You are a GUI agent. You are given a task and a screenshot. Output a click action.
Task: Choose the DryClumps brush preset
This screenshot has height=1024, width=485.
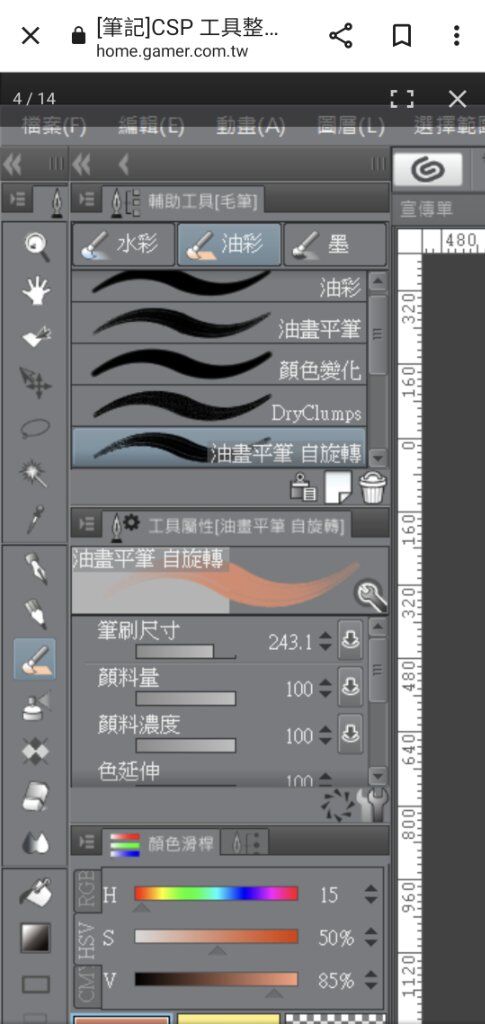click(x=219, y=406)
